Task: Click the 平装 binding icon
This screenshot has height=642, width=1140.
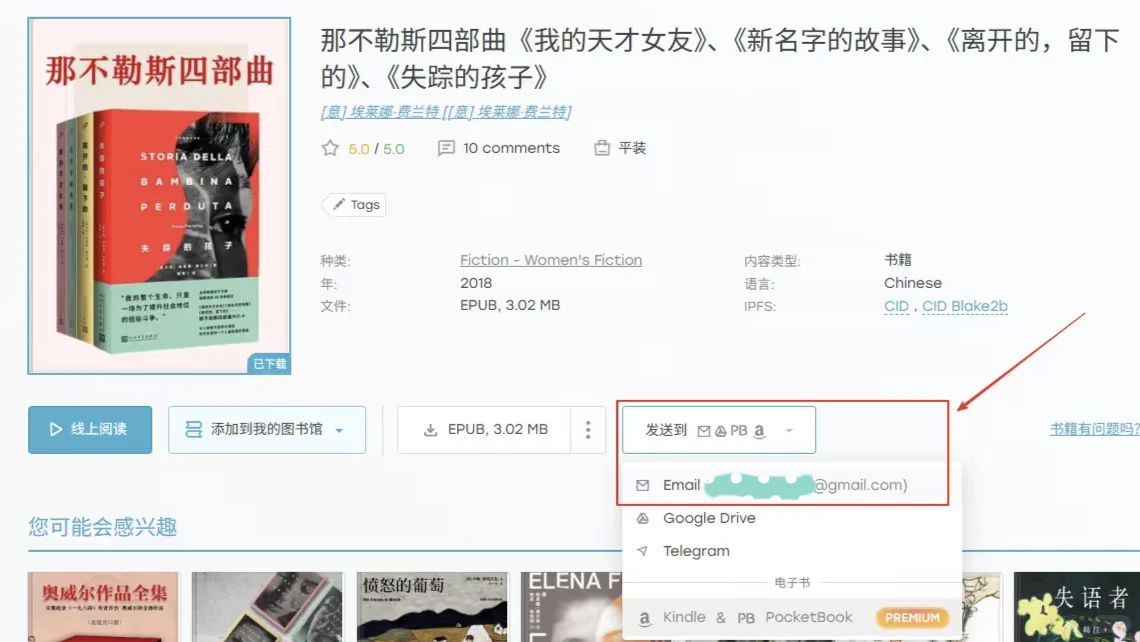Action: point(602,148)
